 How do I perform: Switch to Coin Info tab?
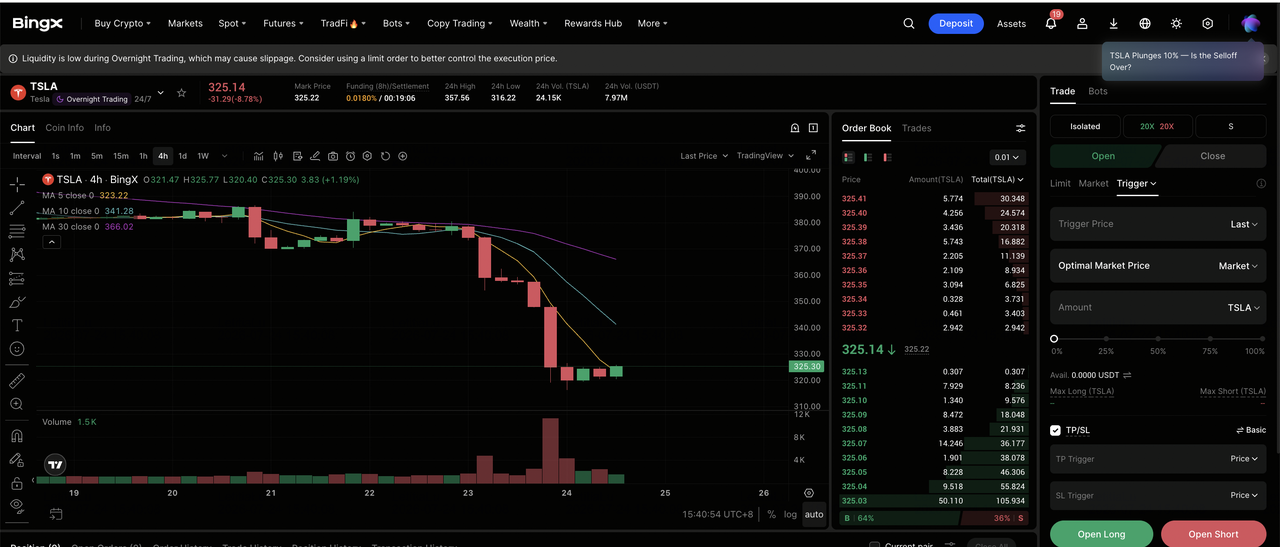coord(65,128)
